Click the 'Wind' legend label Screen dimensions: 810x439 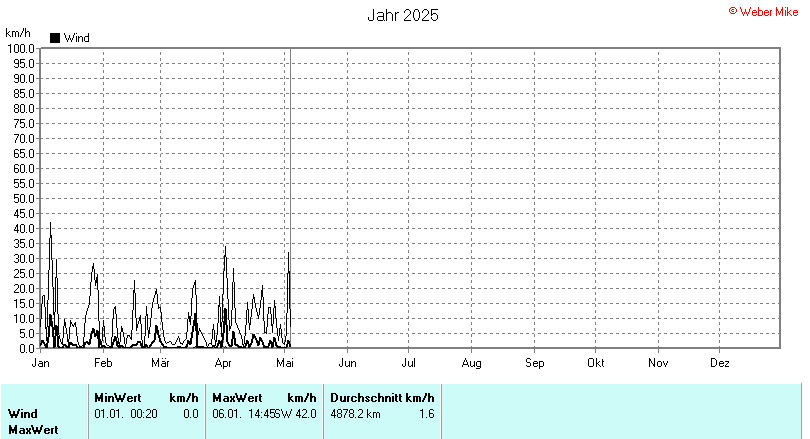coord(76,38)
